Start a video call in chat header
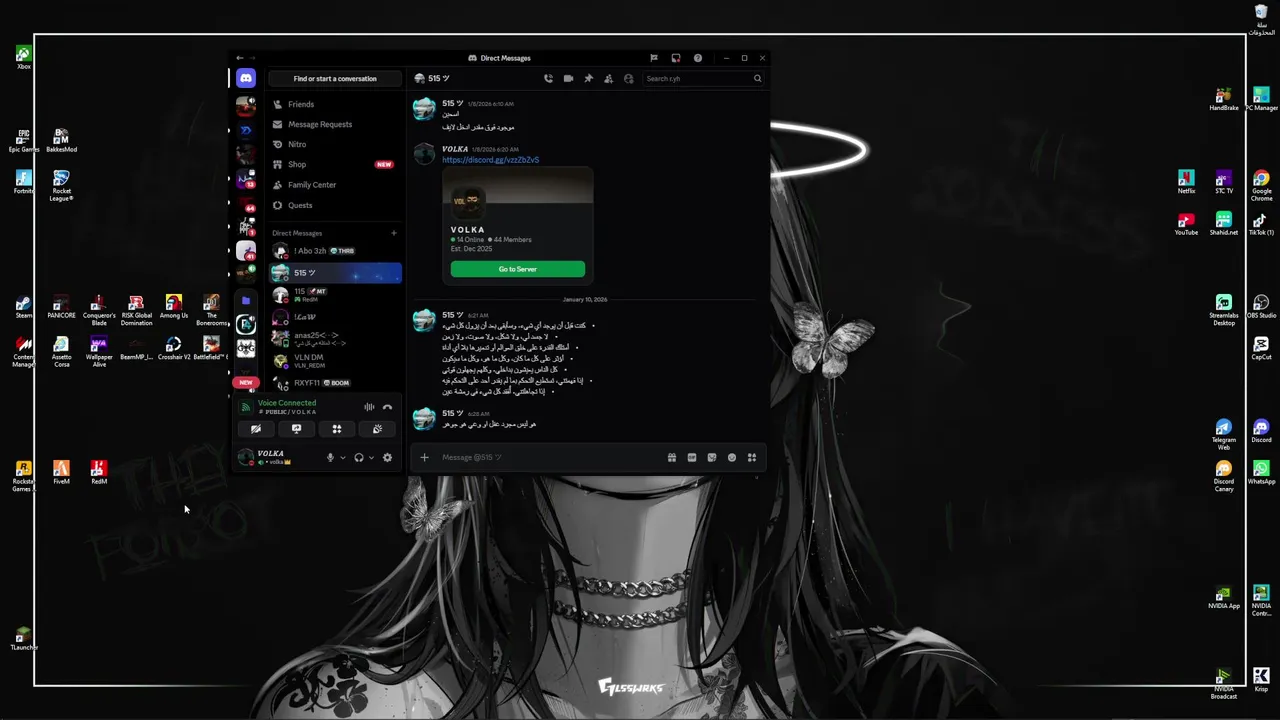This screenshot has width=1280, height=720. (568, 78)
